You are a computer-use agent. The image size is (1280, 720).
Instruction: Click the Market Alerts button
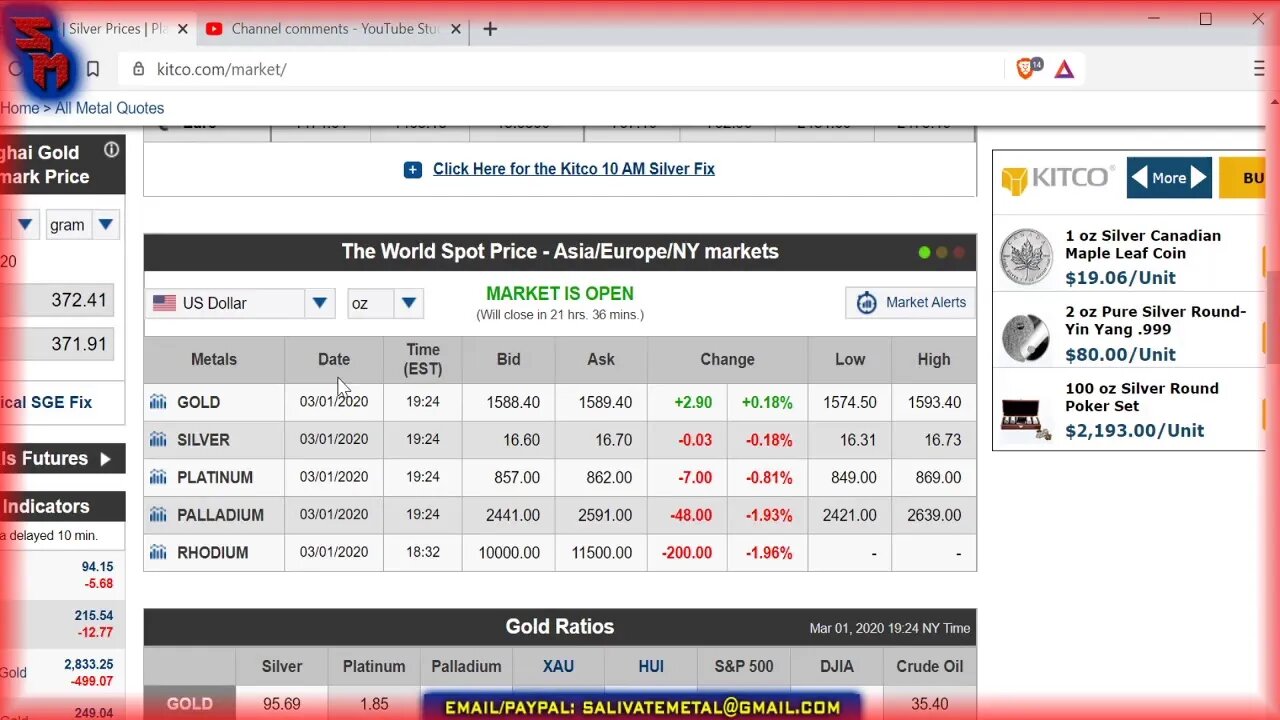908,303
